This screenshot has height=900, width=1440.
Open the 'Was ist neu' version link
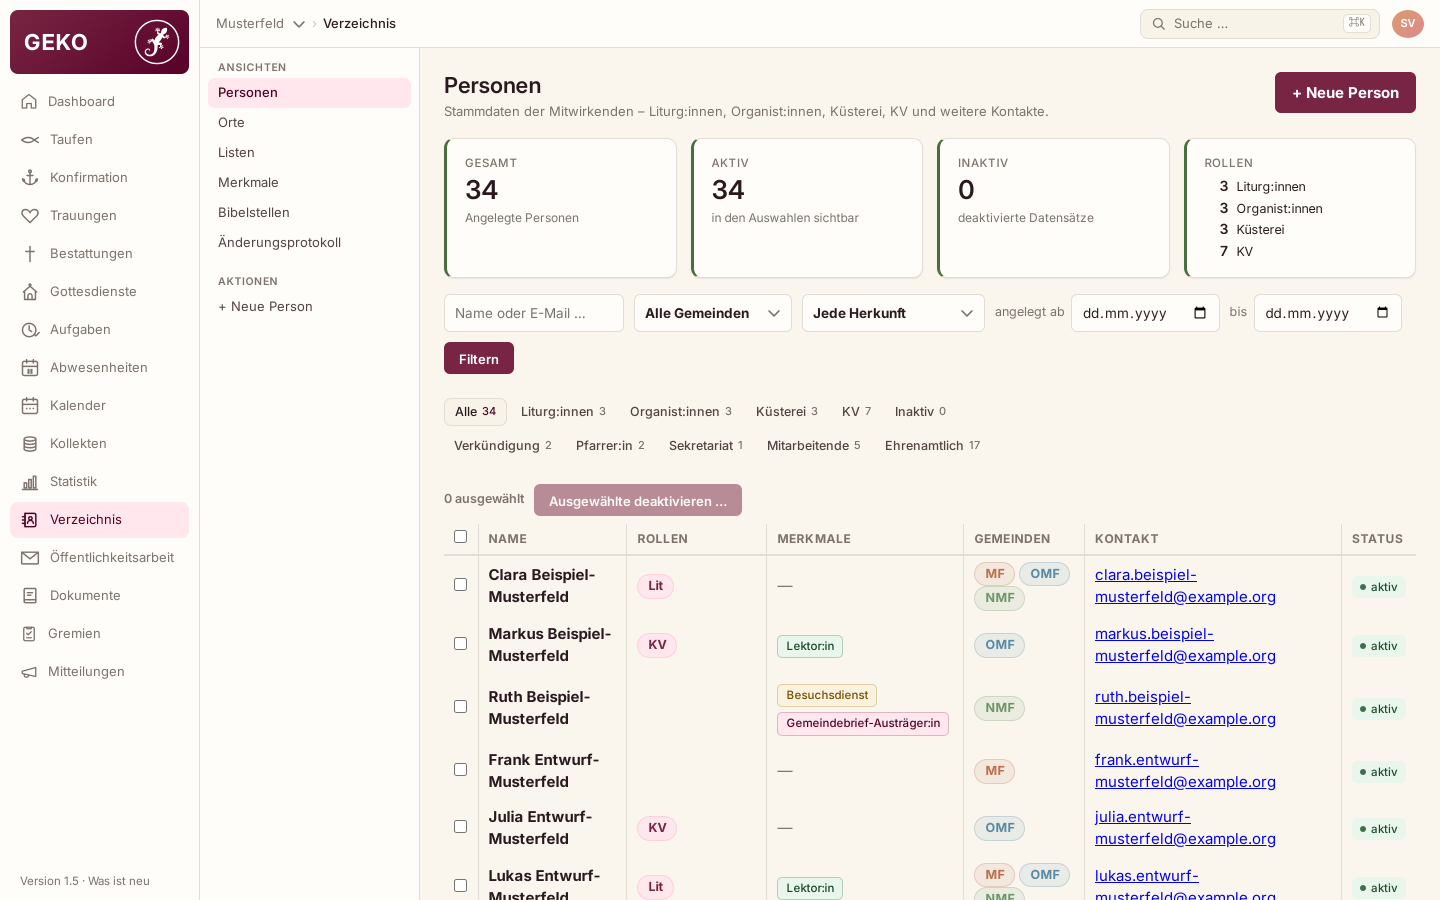(119, 881)
